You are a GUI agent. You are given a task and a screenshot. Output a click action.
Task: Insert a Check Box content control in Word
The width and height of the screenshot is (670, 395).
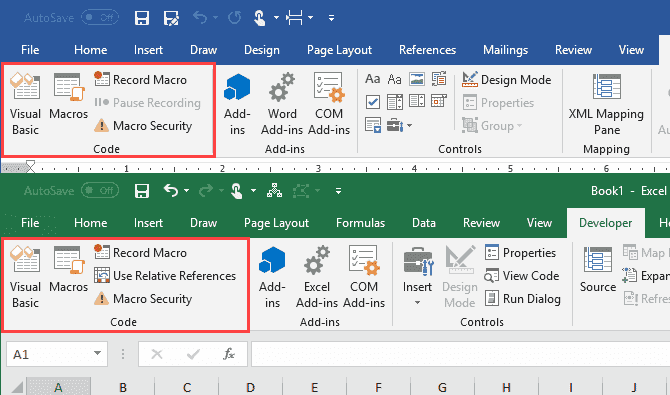[x=373, y=102]
